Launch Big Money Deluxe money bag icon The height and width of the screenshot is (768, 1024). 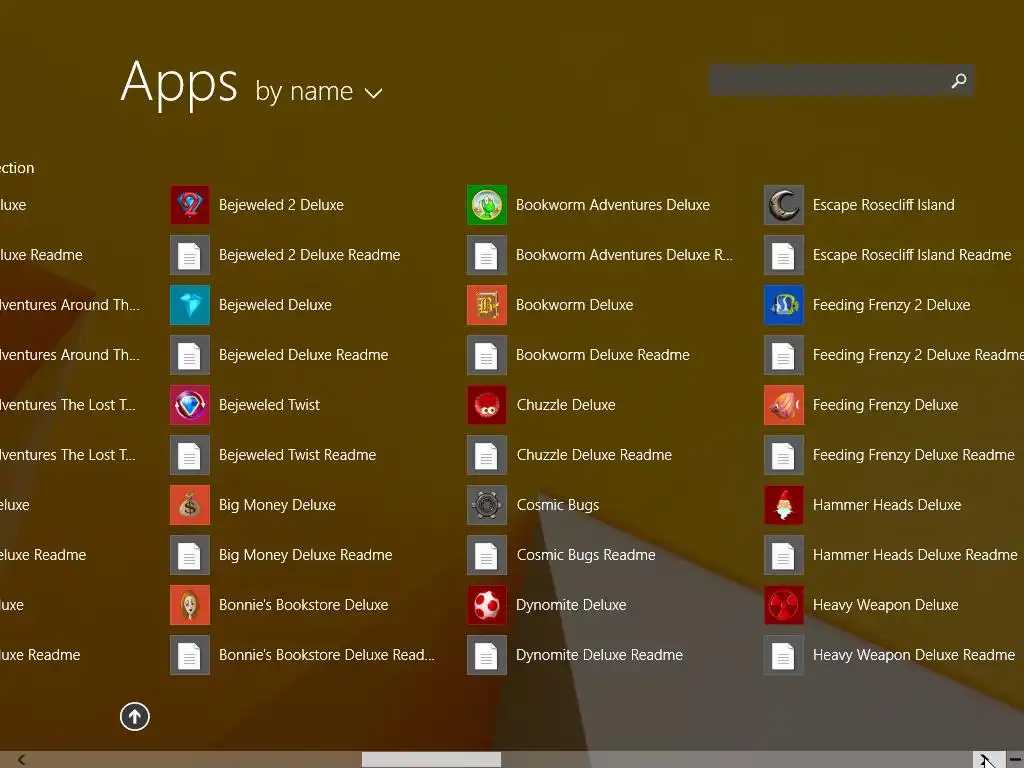pyautogui.click(x=190, y=505)
